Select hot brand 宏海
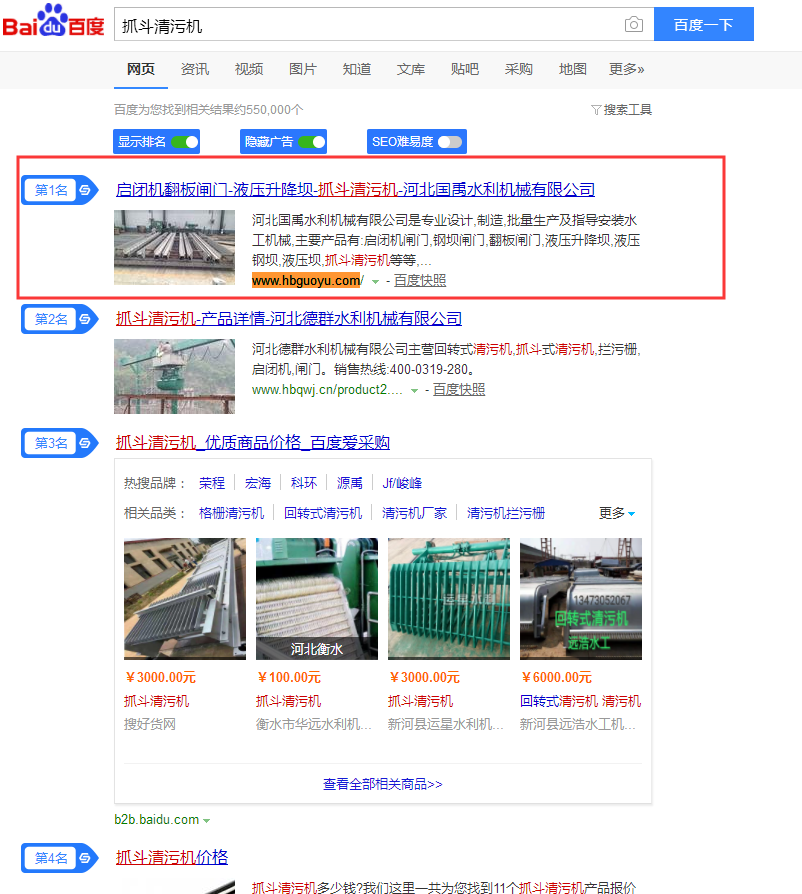802x894 pixels. coord(258,483)
